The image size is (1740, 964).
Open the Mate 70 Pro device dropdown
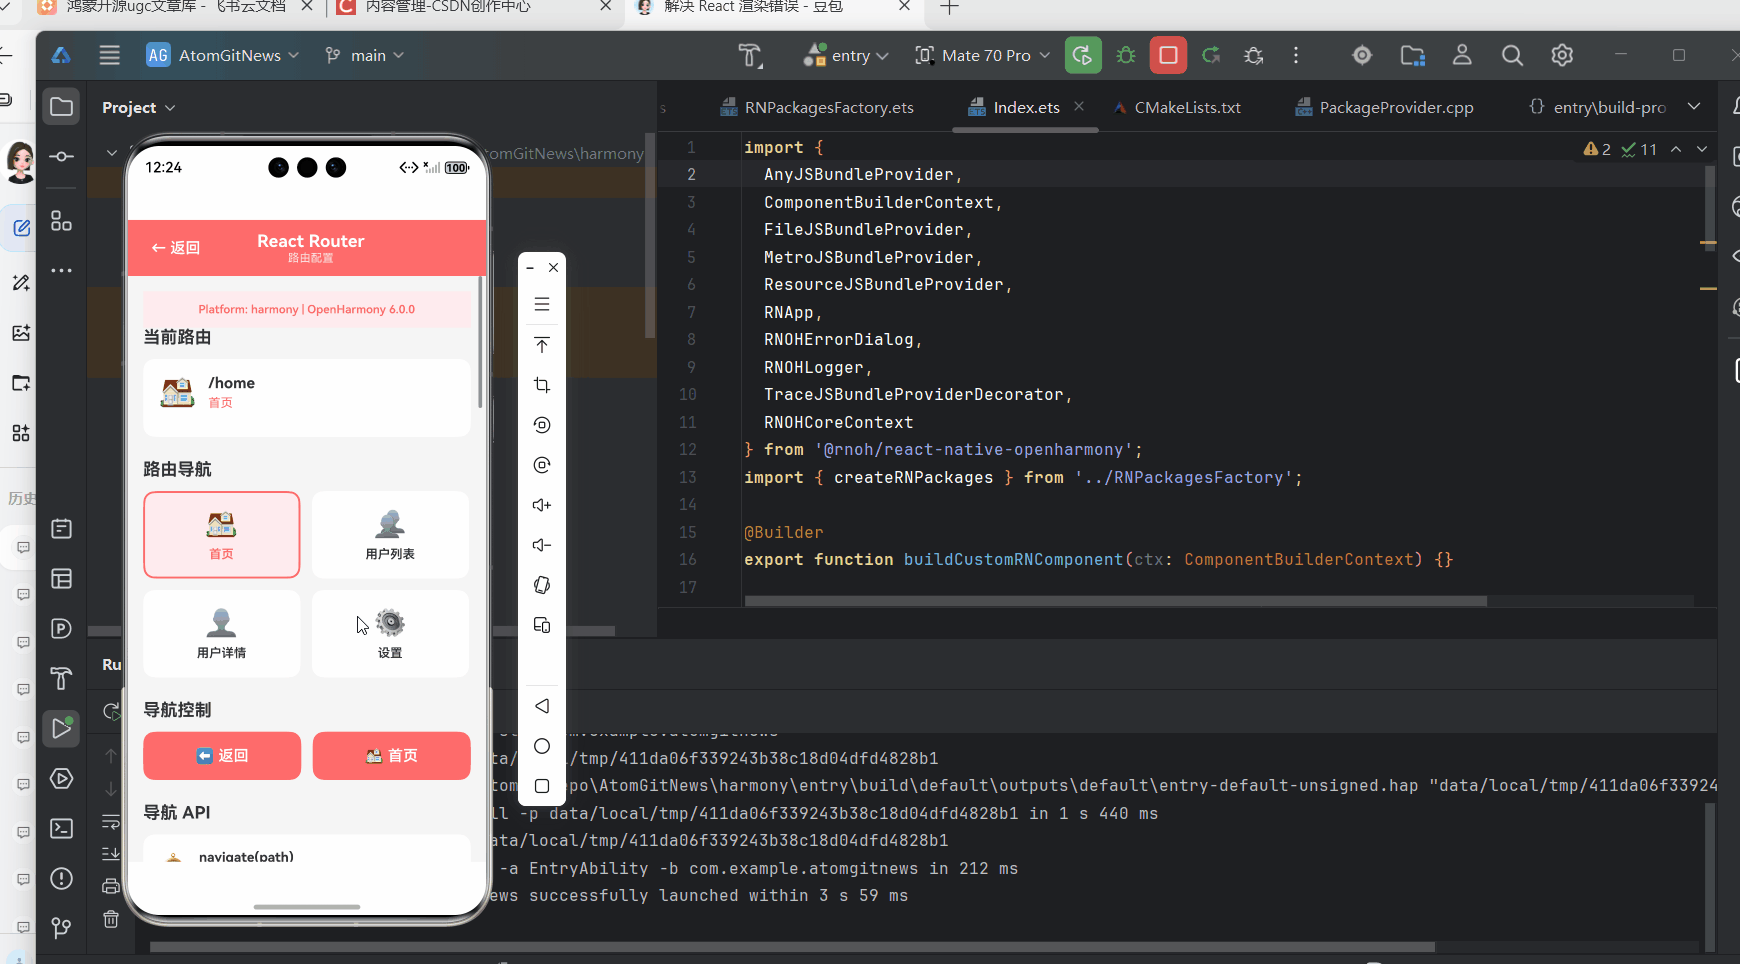(x=982, y=55)
